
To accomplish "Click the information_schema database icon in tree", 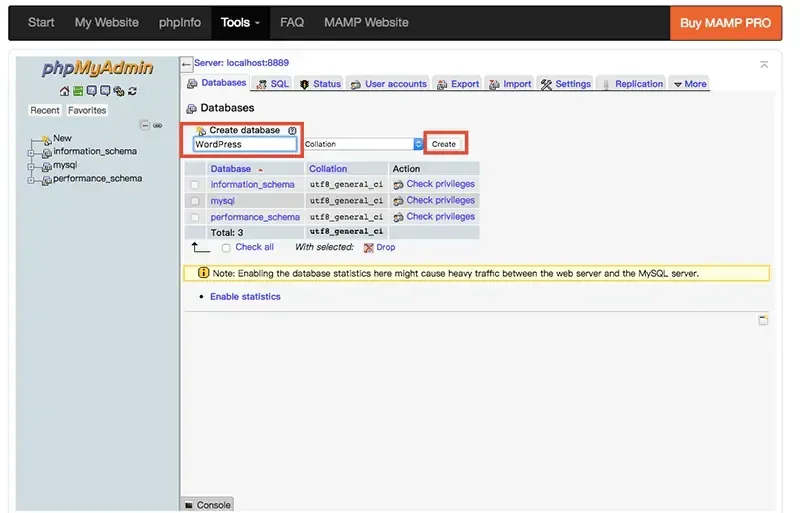I will [46, 153].
